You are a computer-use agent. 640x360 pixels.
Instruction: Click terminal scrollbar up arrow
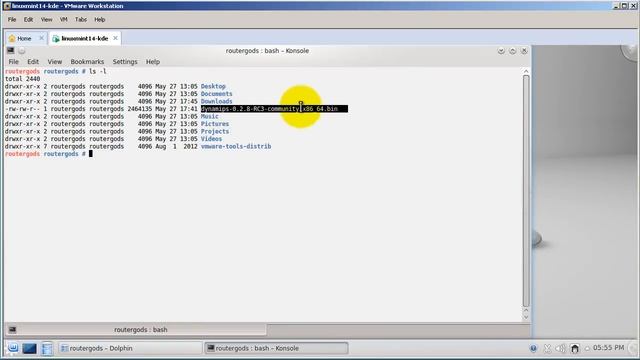pyautogui.click(x=526, y=71)
